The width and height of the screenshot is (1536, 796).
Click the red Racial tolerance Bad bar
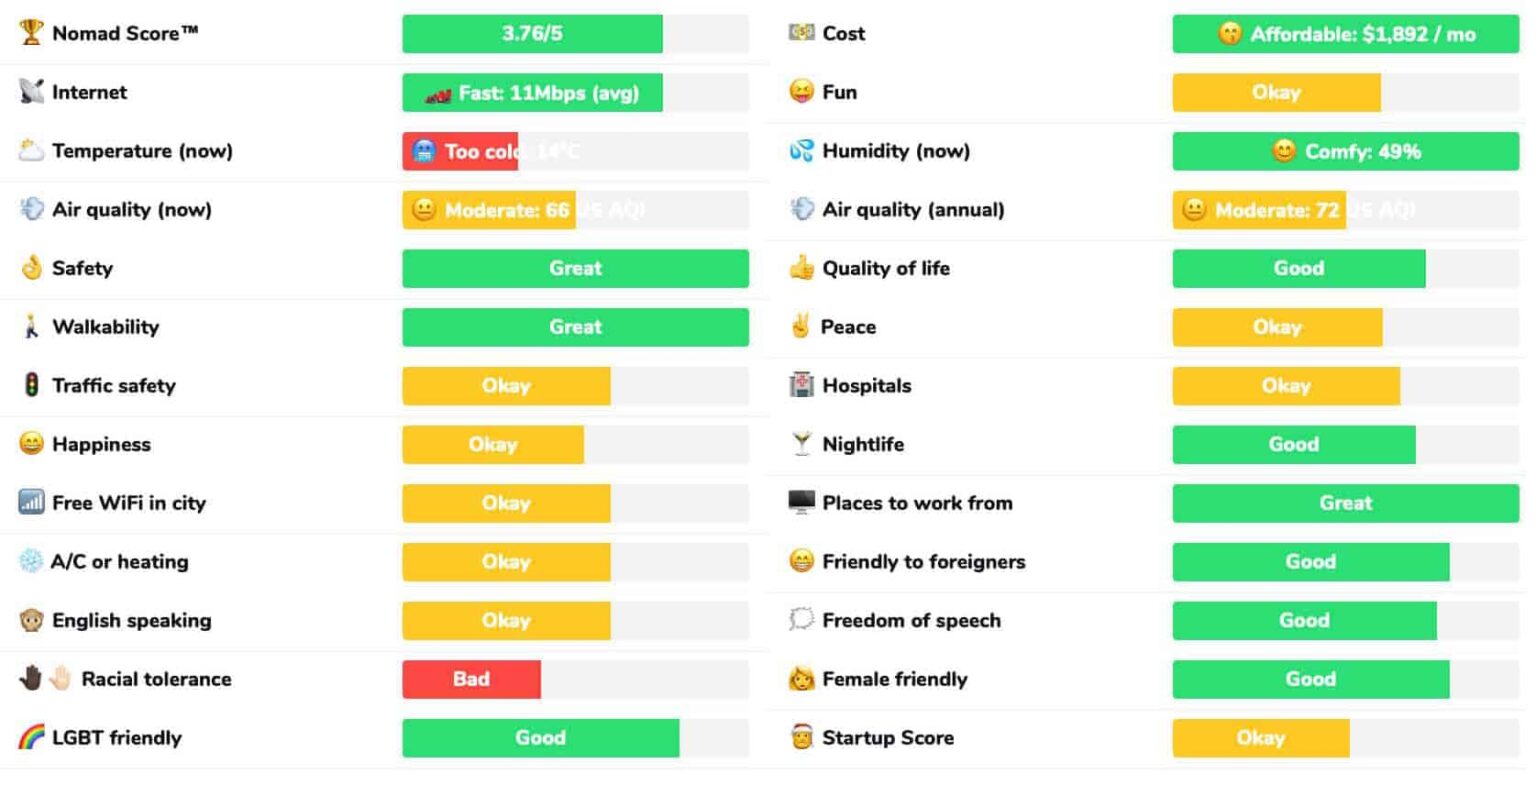(471, 679)
